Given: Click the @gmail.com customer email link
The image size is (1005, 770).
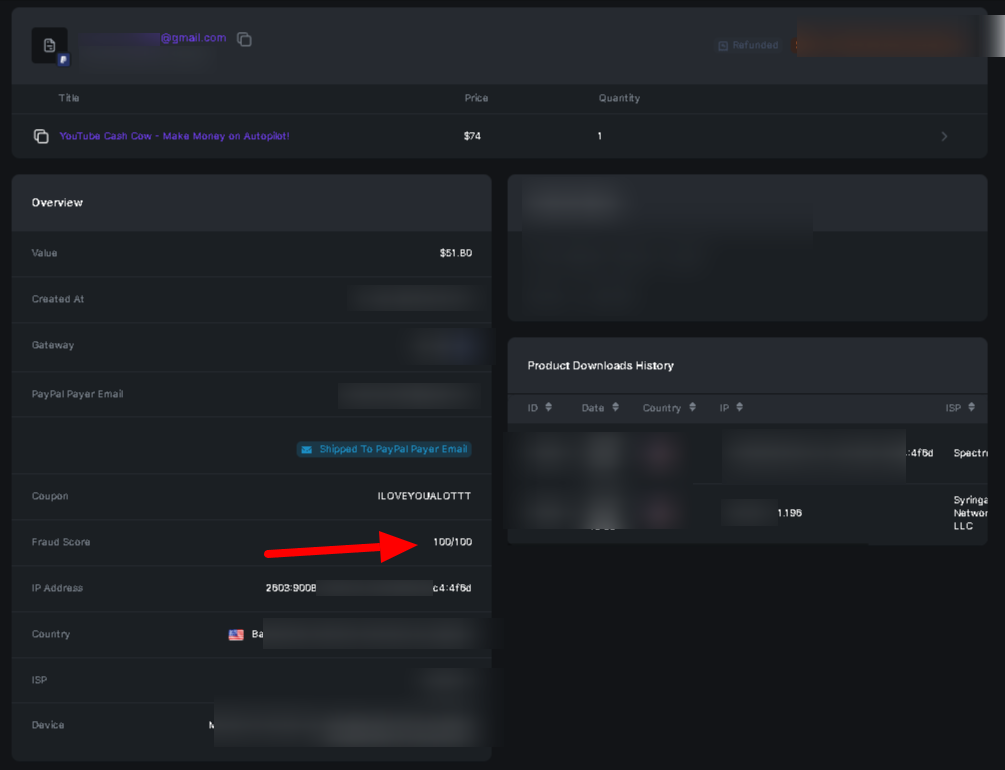Looking at the screenshot, I should tap(193, 38).
